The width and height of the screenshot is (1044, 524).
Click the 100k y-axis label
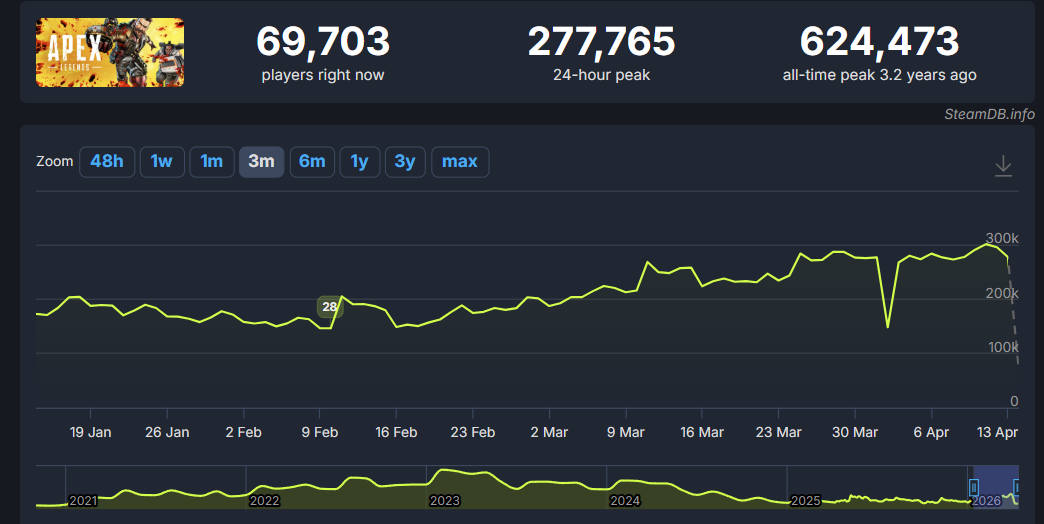(x=1002, y=348)
